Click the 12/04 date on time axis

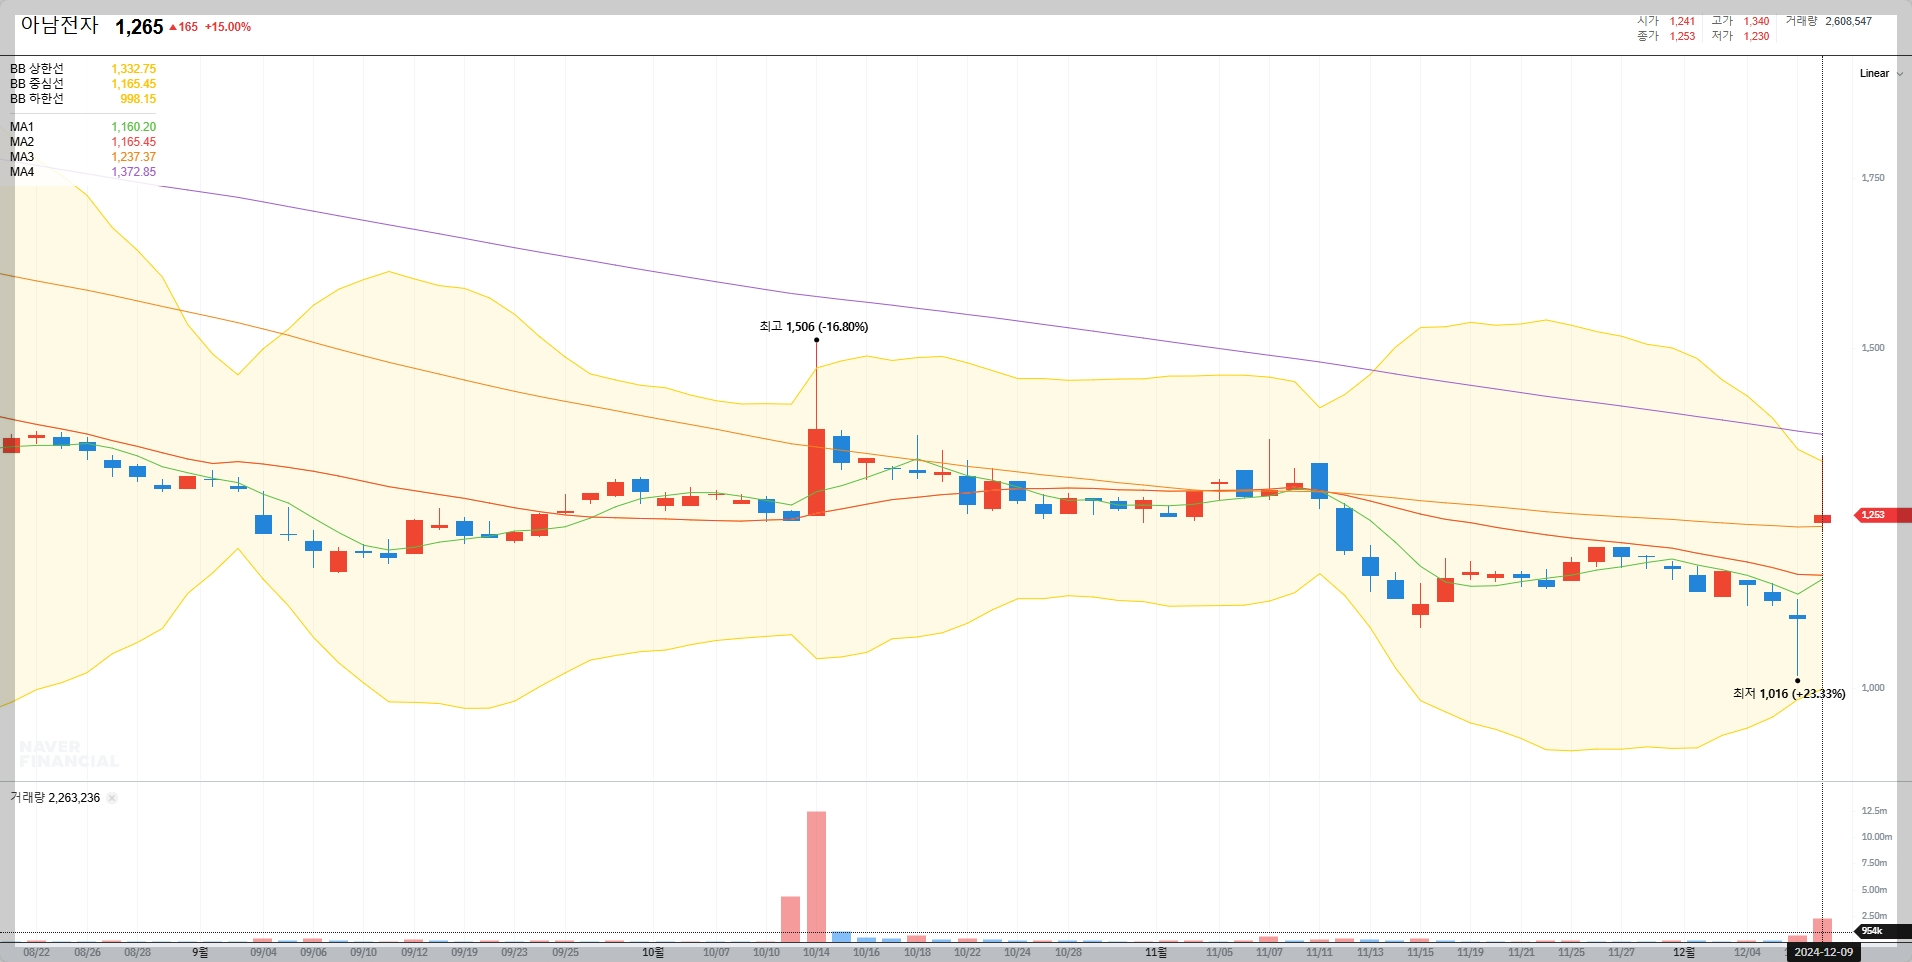[1747, 953]
